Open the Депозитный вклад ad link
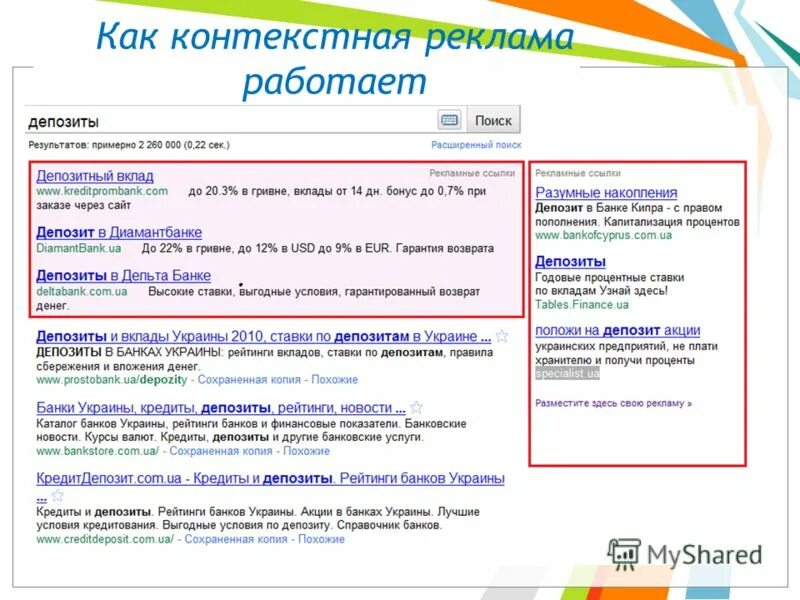 click(95, 176)
